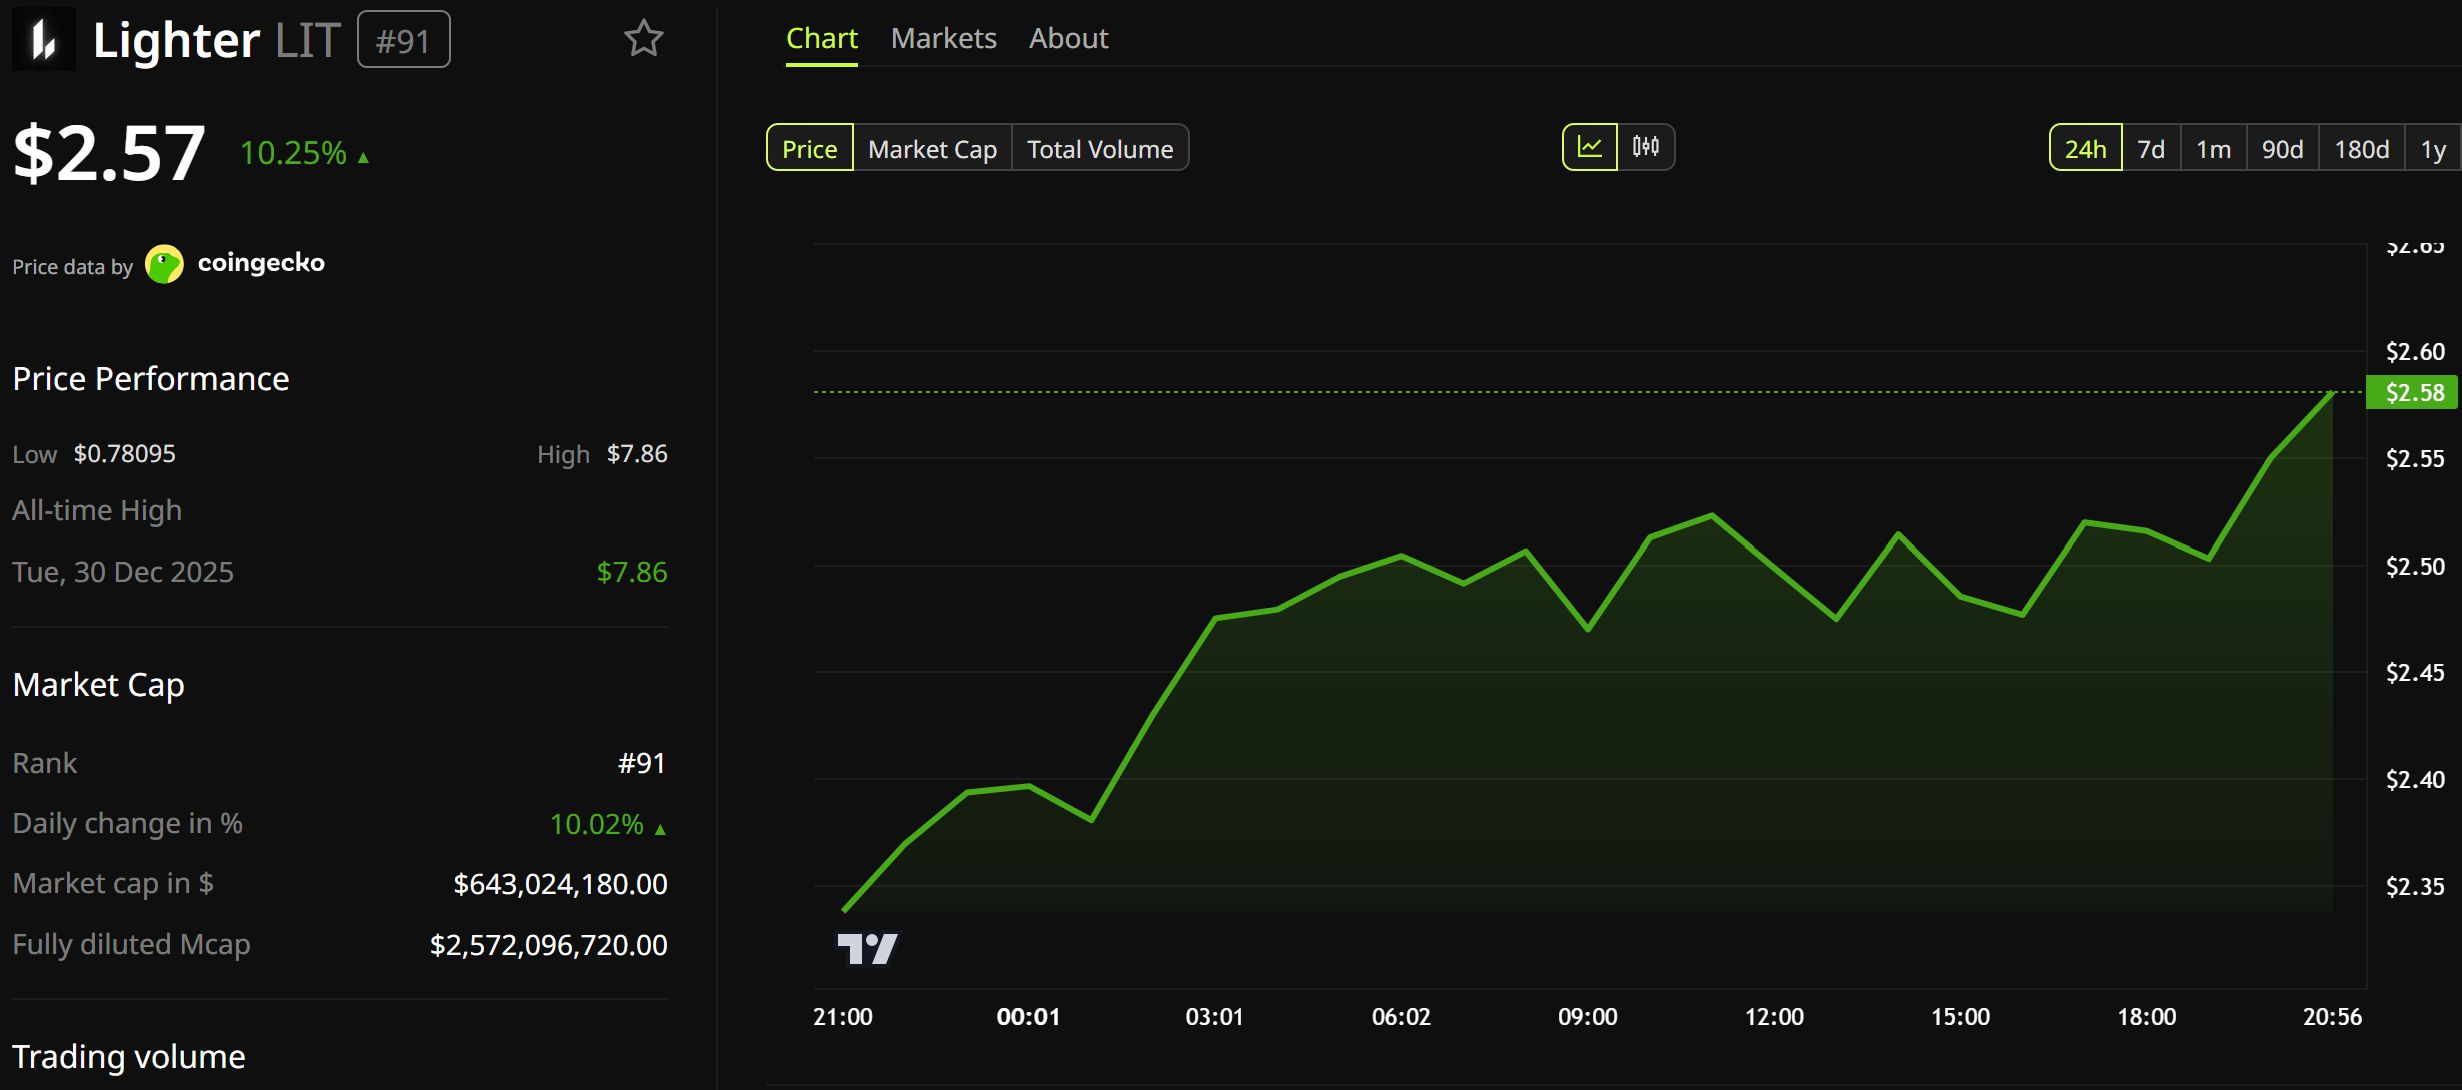Viewport: 2462px width, 1090px height.
Task: Set chart range to 180d
Action: coord(2361,148)
